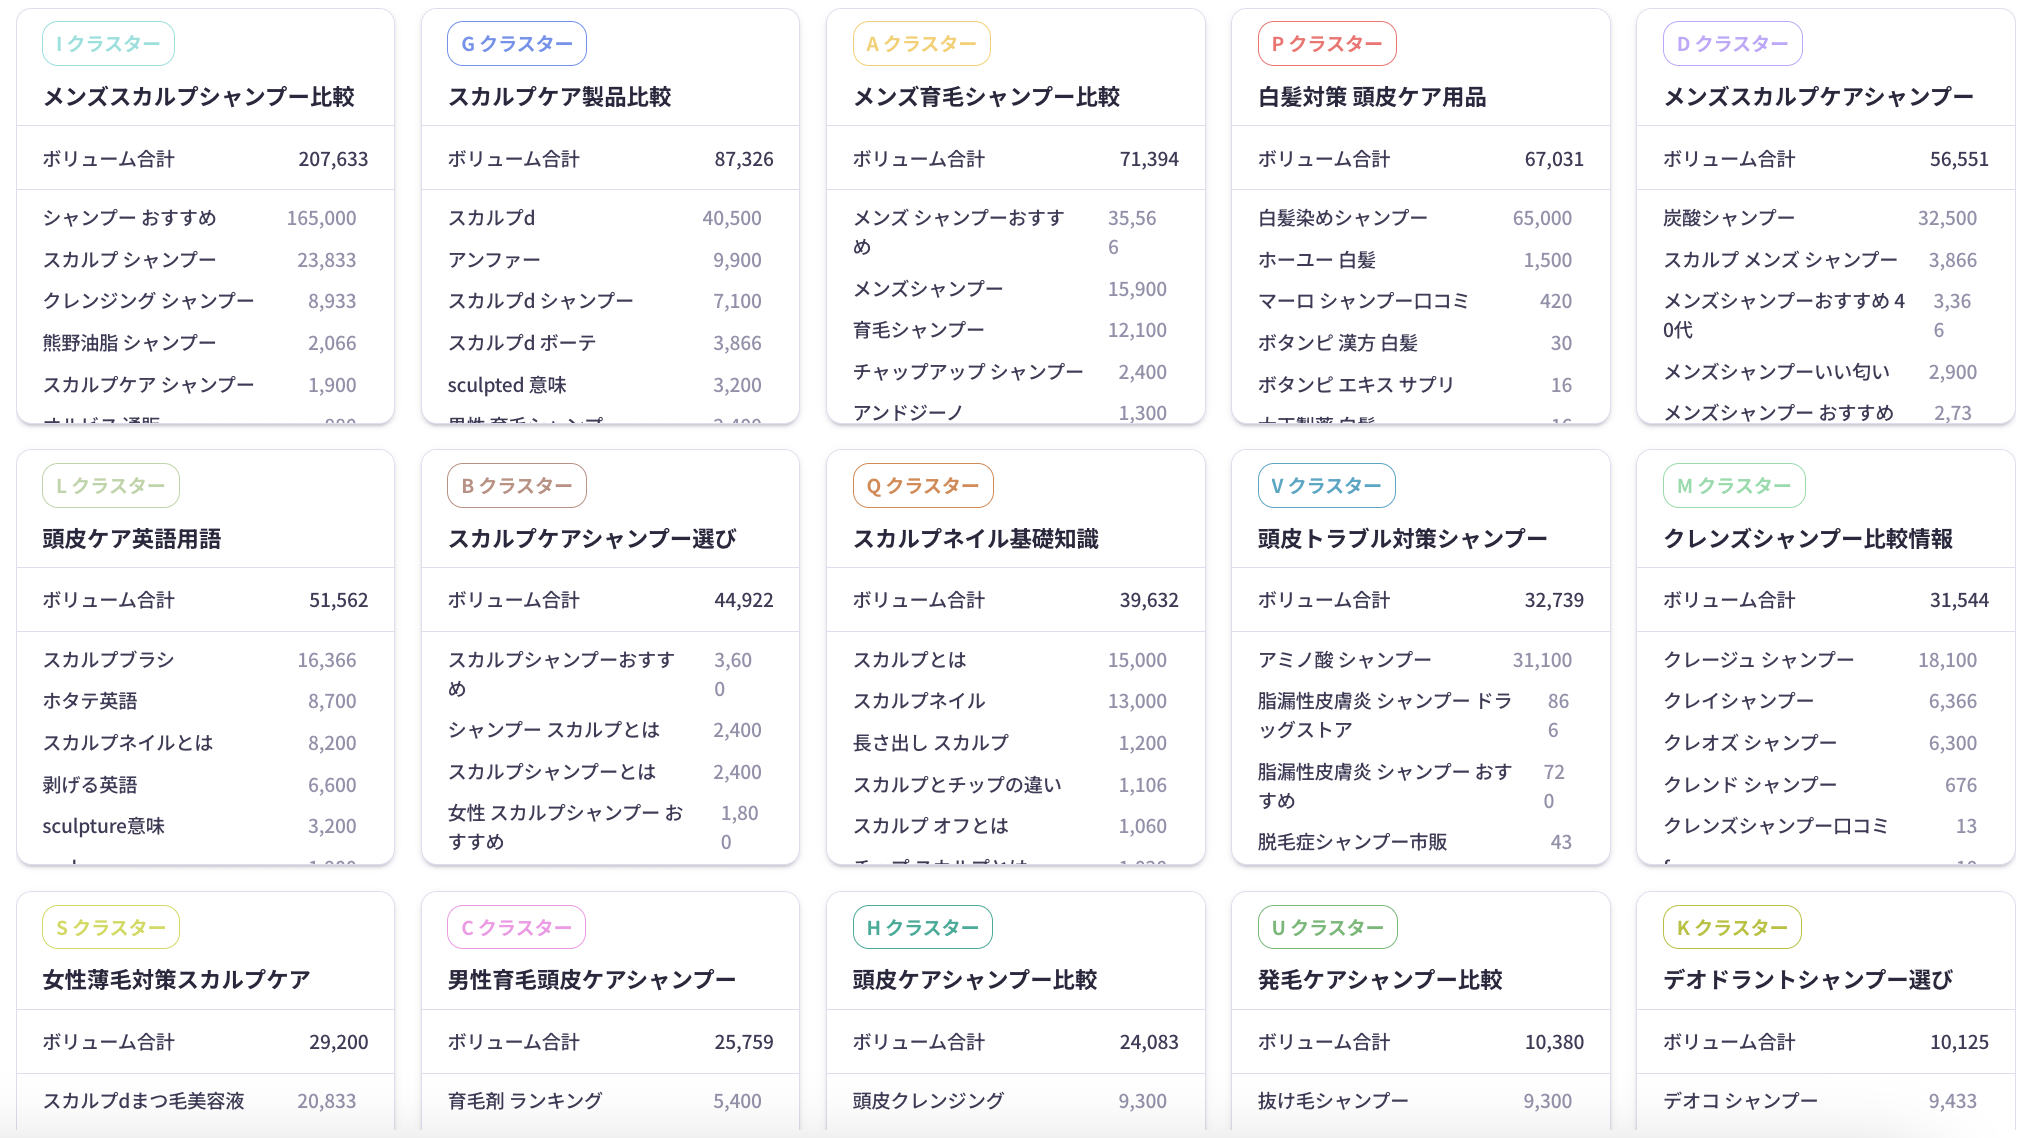Select the H クラスター tag
This screenshot has width=2034, height=1138.
[922, 928]
